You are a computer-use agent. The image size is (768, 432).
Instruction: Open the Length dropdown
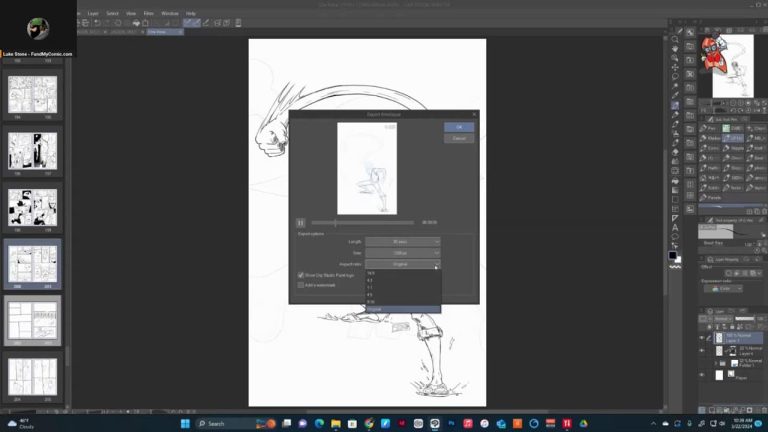coord(402,242)
